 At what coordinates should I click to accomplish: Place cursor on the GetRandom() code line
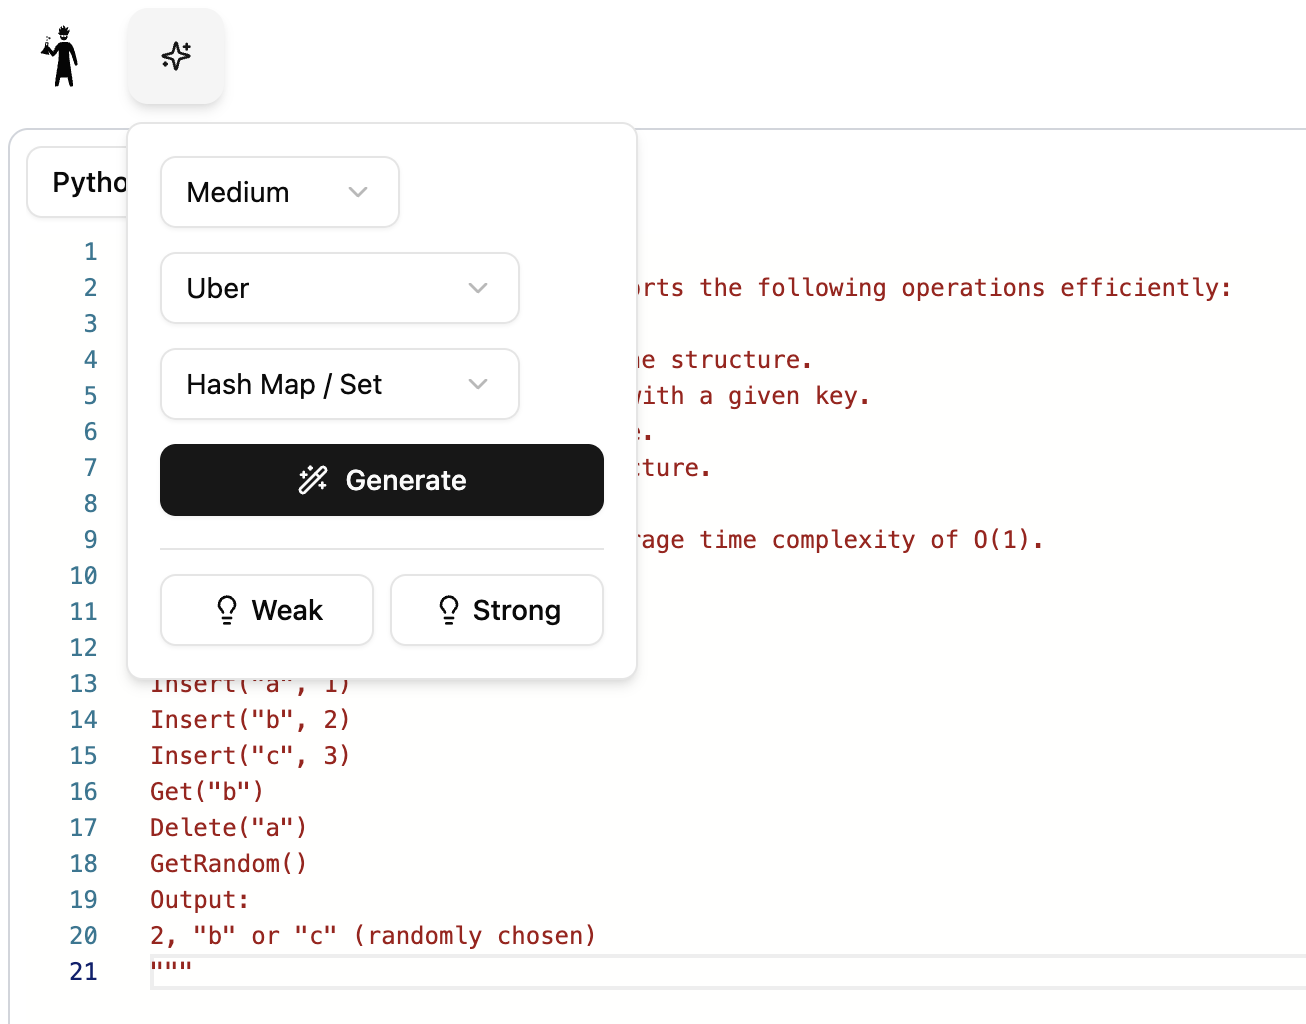click(228, 864)
